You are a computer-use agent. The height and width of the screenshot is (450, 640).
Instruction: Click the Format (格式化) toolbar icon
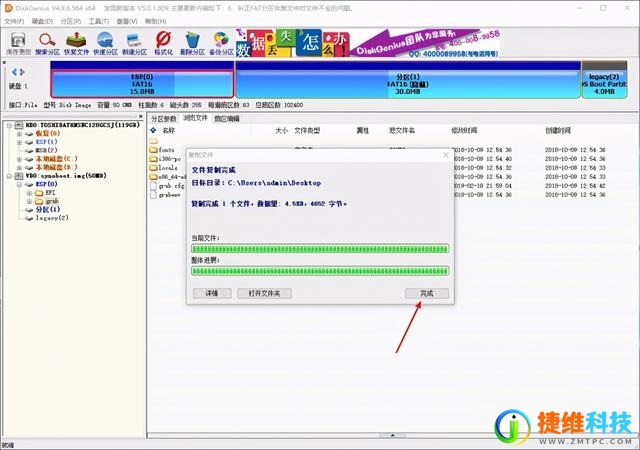pos(164,41)
